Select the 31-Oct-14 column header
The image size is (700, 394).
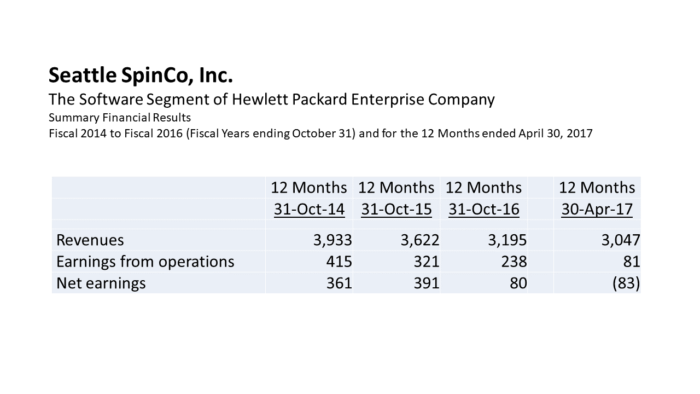[x=309, y=209]
